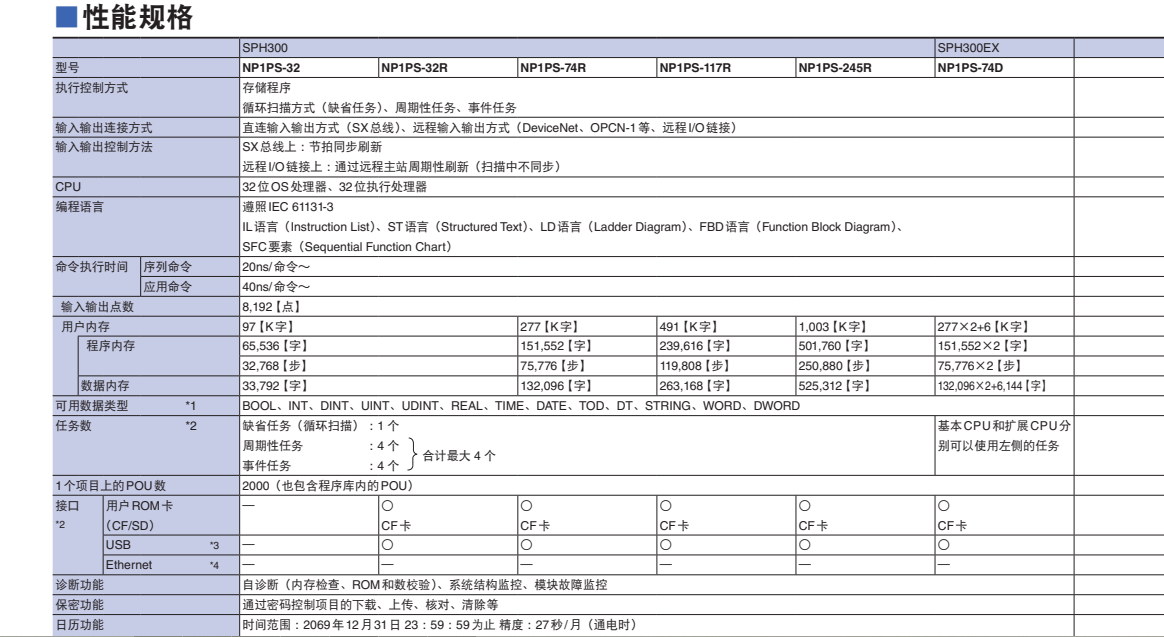Select the 65,536【字】 program memory value

pos(275,346)
